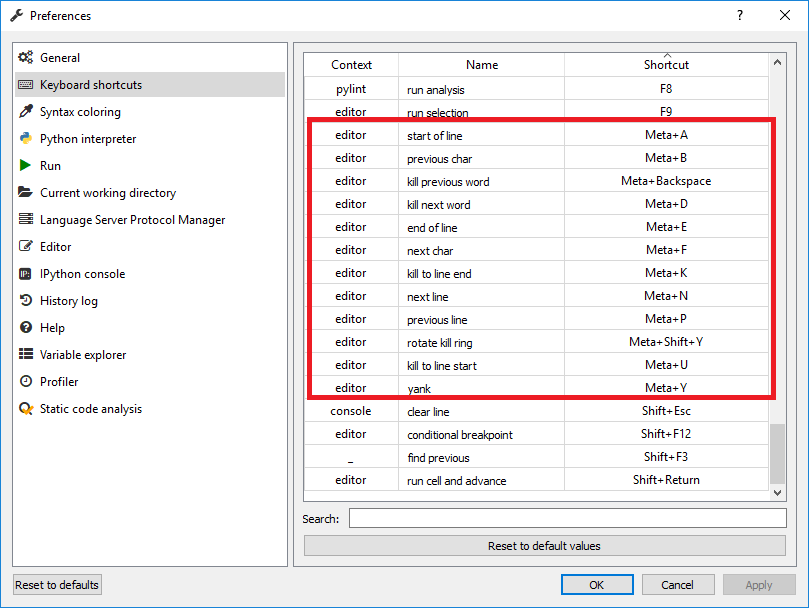Select the 'rotate kill ring' row
The width and height of the screenshot is (809, 608).
[536, 342]
